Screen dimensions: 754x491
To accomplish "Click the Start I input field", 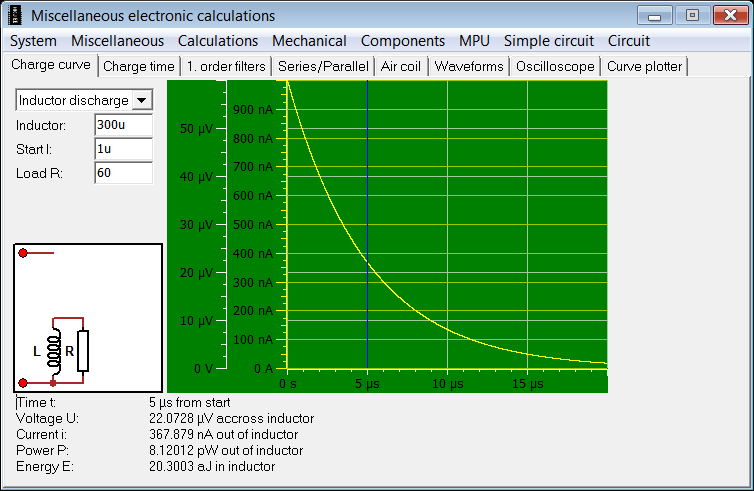I will point(123,149).
